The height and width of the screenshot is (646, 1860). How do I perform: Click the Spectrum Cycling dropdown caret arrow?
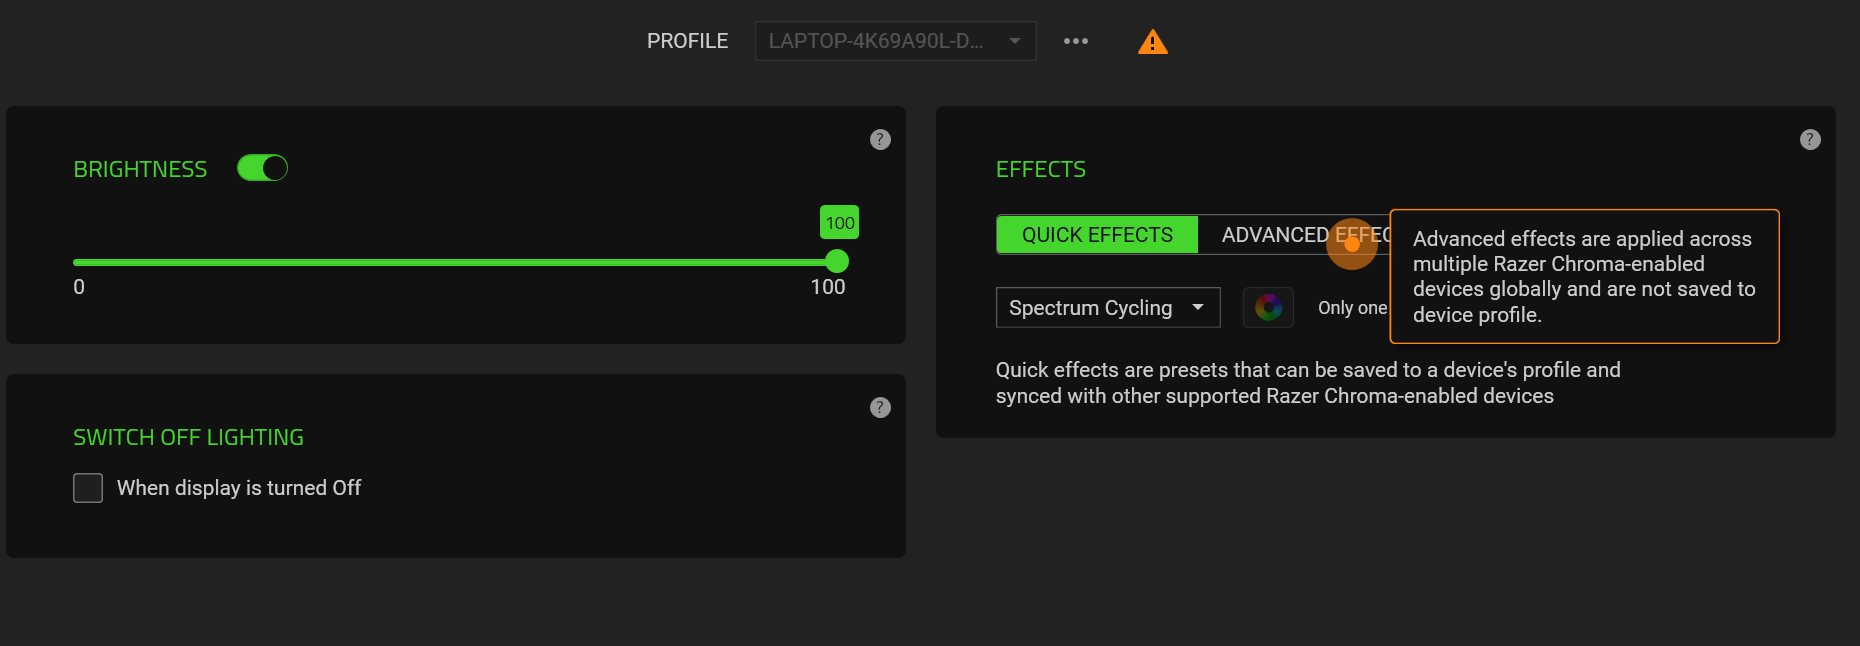pos(1198,308)
